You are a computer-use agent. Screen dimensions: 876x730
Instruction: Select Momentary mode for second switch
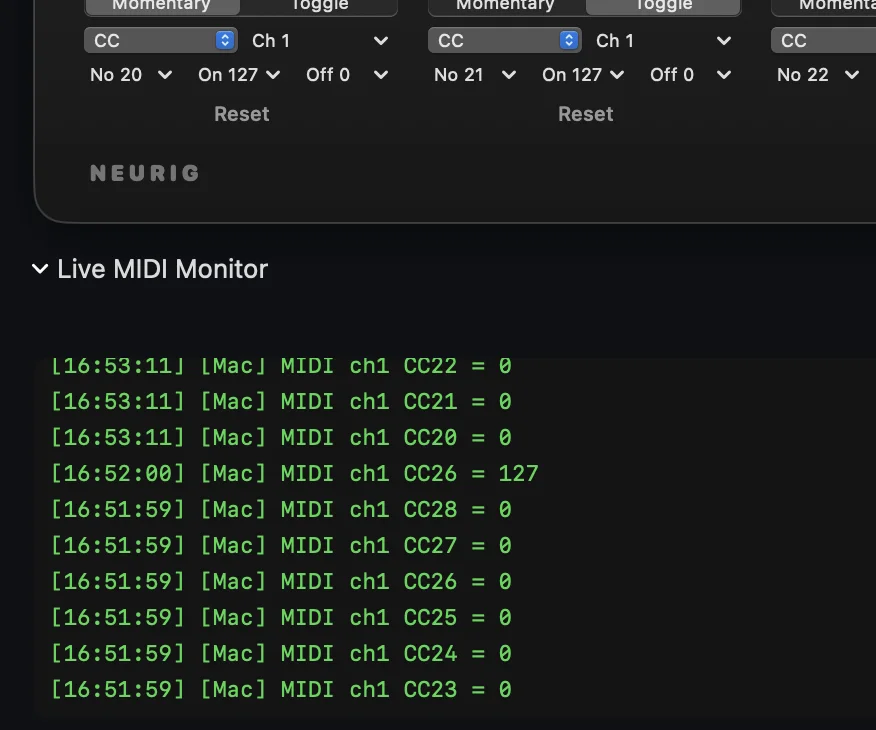click(507, 6)
